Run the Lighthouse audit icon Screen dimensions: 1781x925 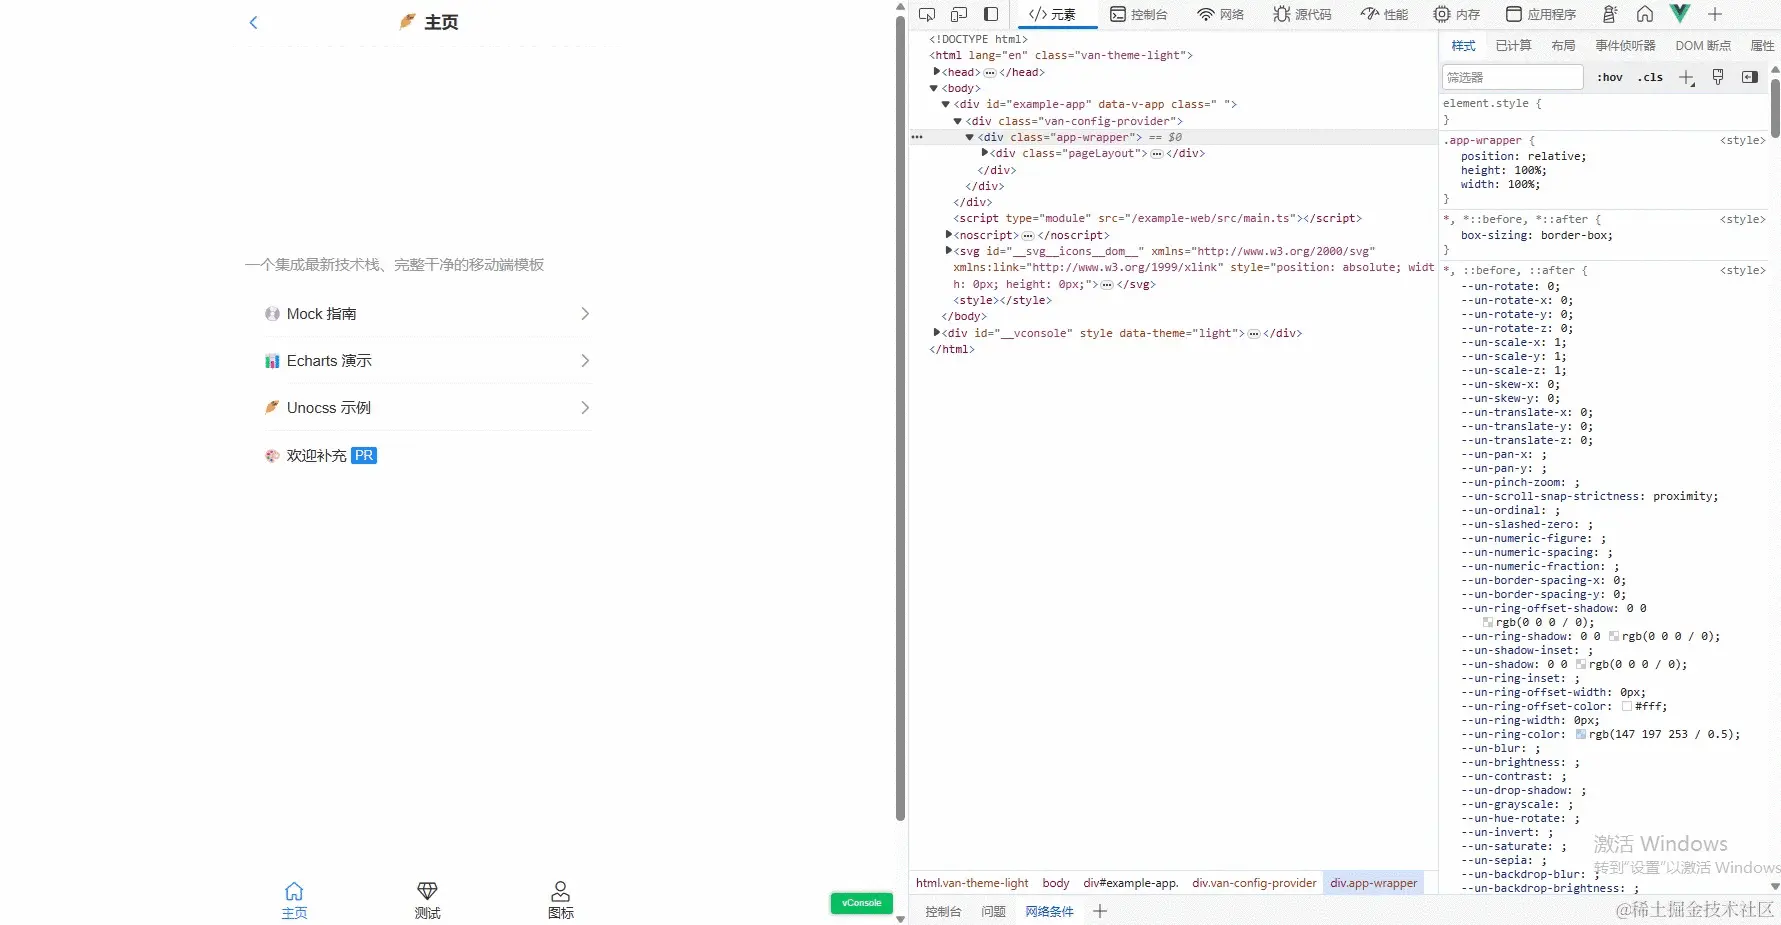(1608, 14)
